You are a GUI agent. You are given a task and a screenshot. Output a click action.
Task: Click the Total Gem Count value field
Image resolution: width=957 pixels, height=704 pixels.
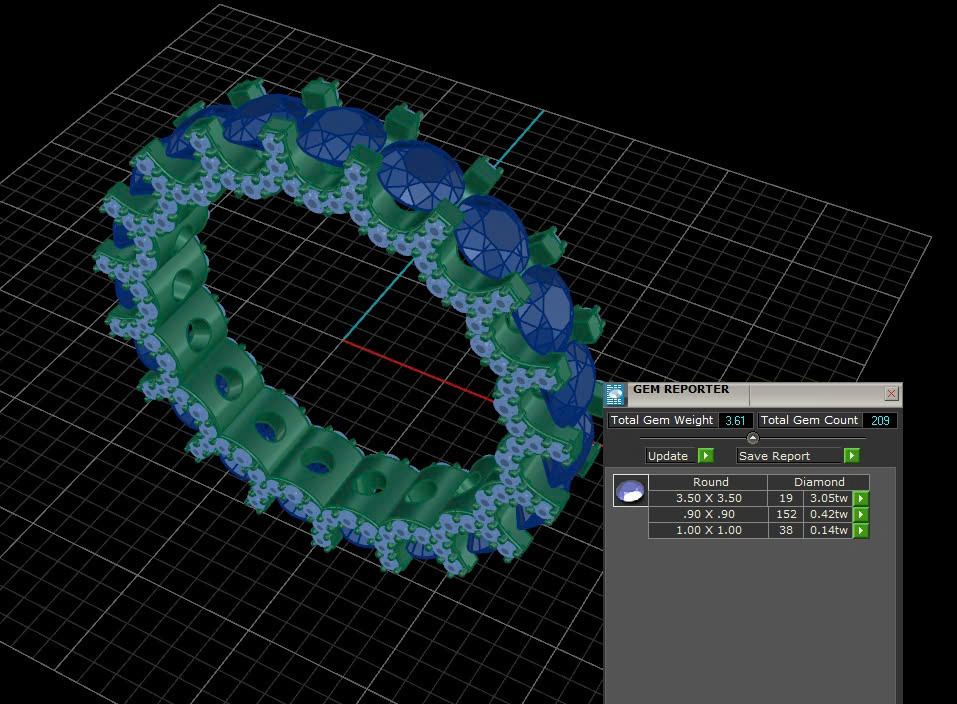(x=880, y=421)
